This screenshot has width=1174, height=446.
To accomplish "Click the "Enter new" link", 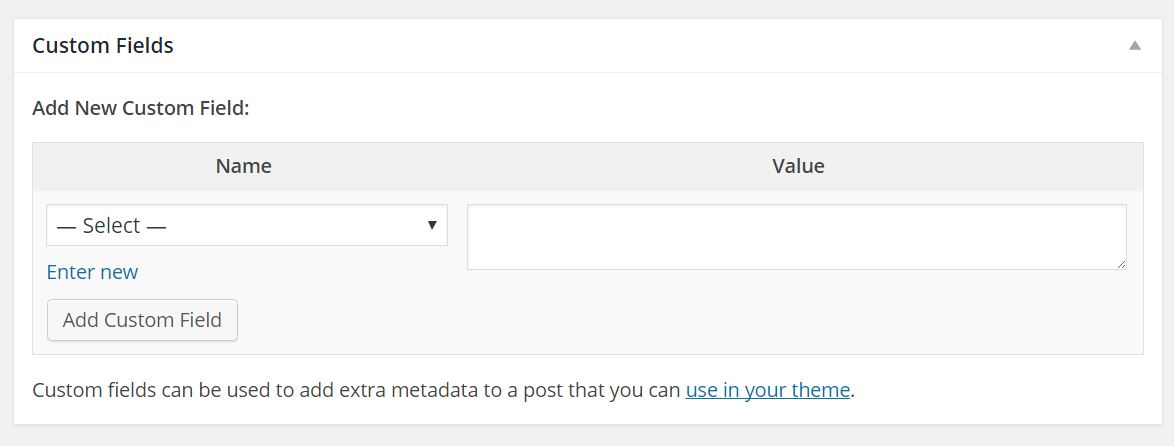I will (92, 272).
